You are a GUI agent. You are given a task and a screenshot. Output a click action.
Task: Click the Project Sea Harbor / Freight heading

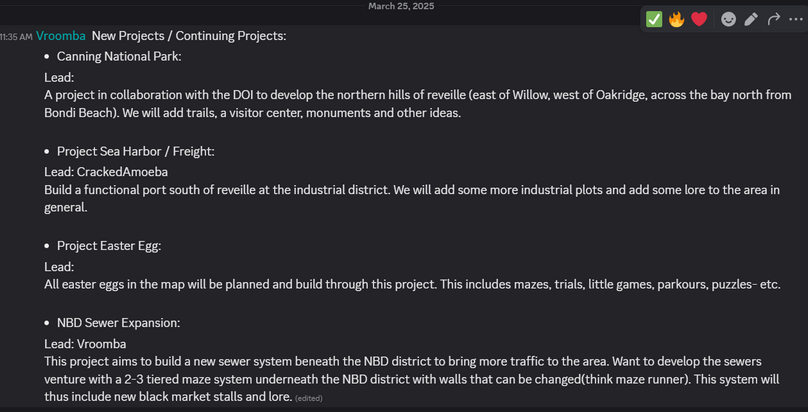[x=136, y=151]
